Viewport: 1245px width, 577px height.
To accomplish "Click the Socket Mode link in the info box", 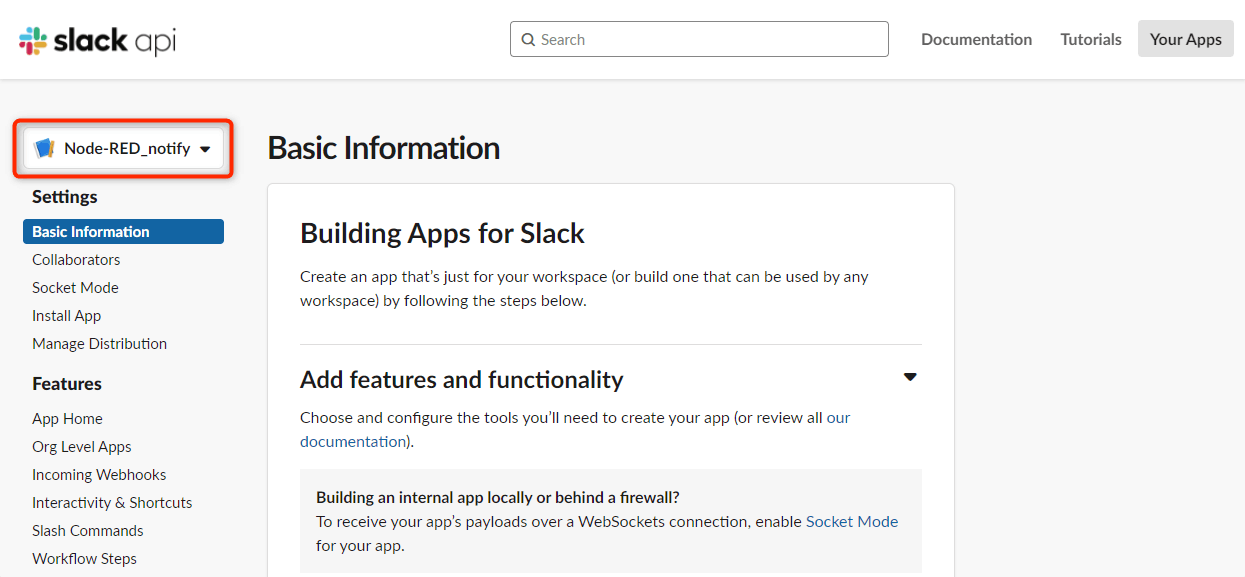I will coord(852,521).
